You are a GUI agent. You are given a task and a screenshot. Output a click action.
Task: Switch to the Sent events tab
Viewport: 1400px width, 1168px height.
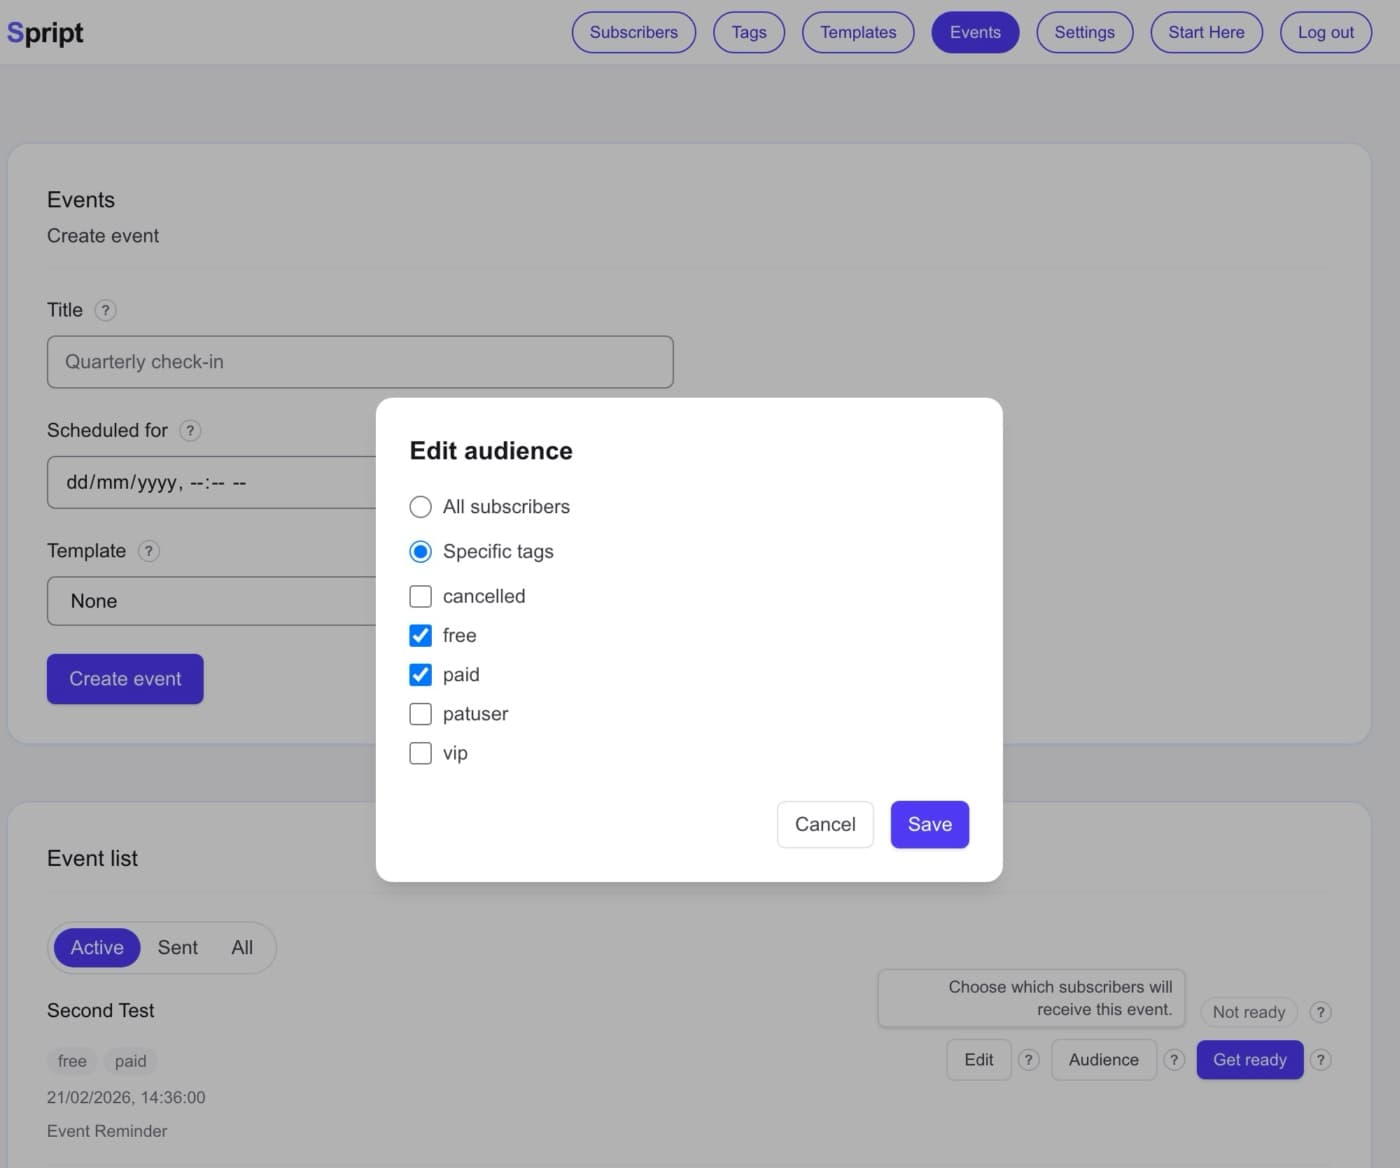pos(177,948)
